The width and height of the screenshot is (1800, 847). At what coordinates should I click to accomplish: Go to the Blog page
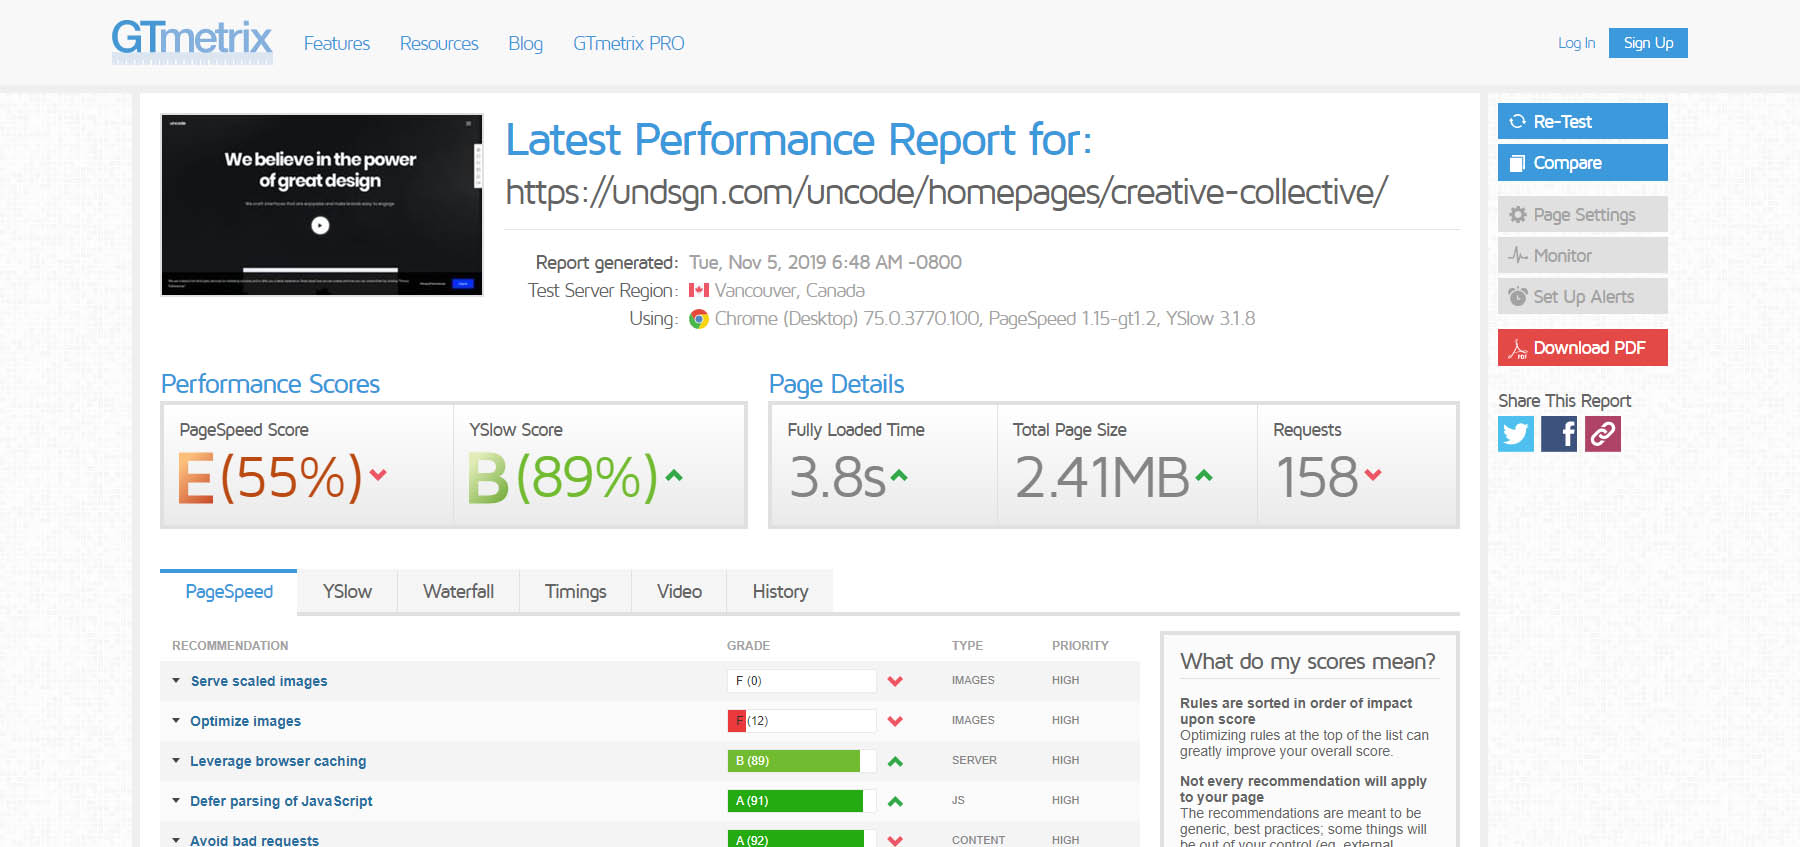pyautogui.click(x=525, y=43)
